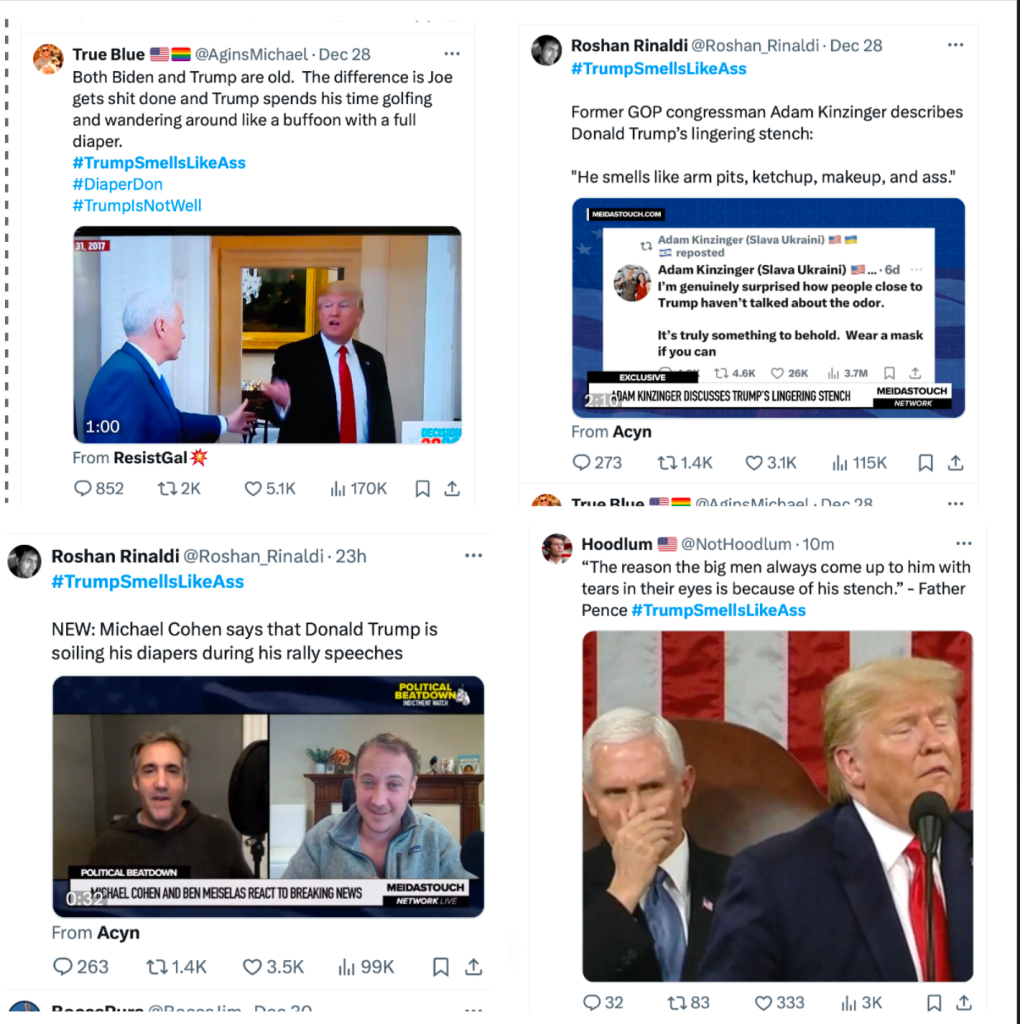Like the Hoodlum tweet with 333 hearts
Screen dimensions: 1020x1024
click(x=779, y=1002)
